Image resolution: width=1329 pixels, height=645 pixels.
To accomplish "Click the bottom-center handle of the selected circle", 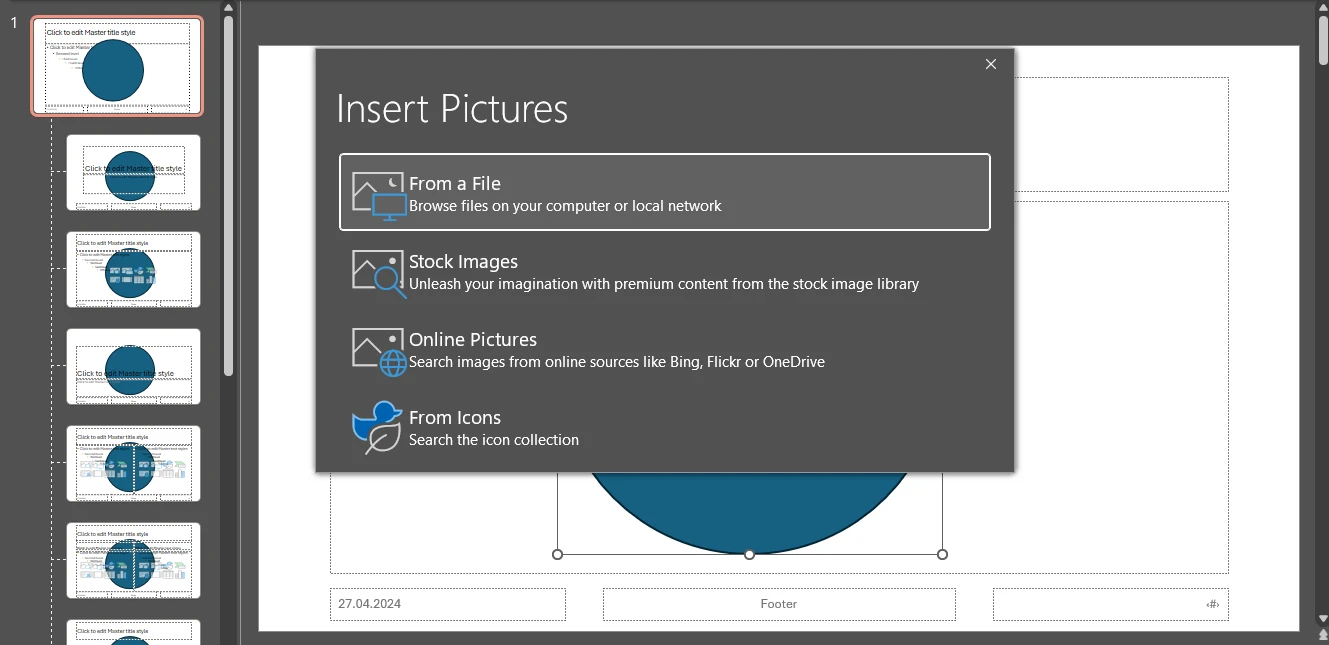I will click(749, 554).
